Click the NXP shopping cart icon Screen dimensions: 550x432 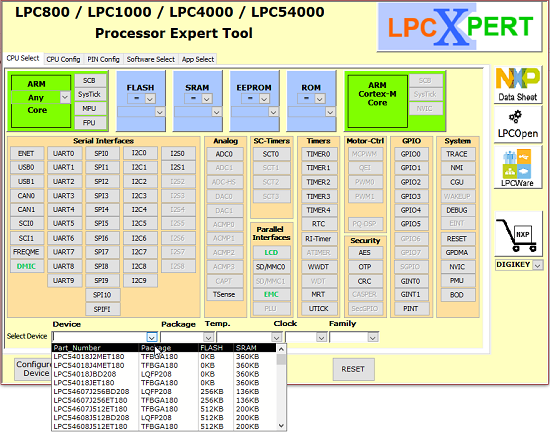click(518, 234)
